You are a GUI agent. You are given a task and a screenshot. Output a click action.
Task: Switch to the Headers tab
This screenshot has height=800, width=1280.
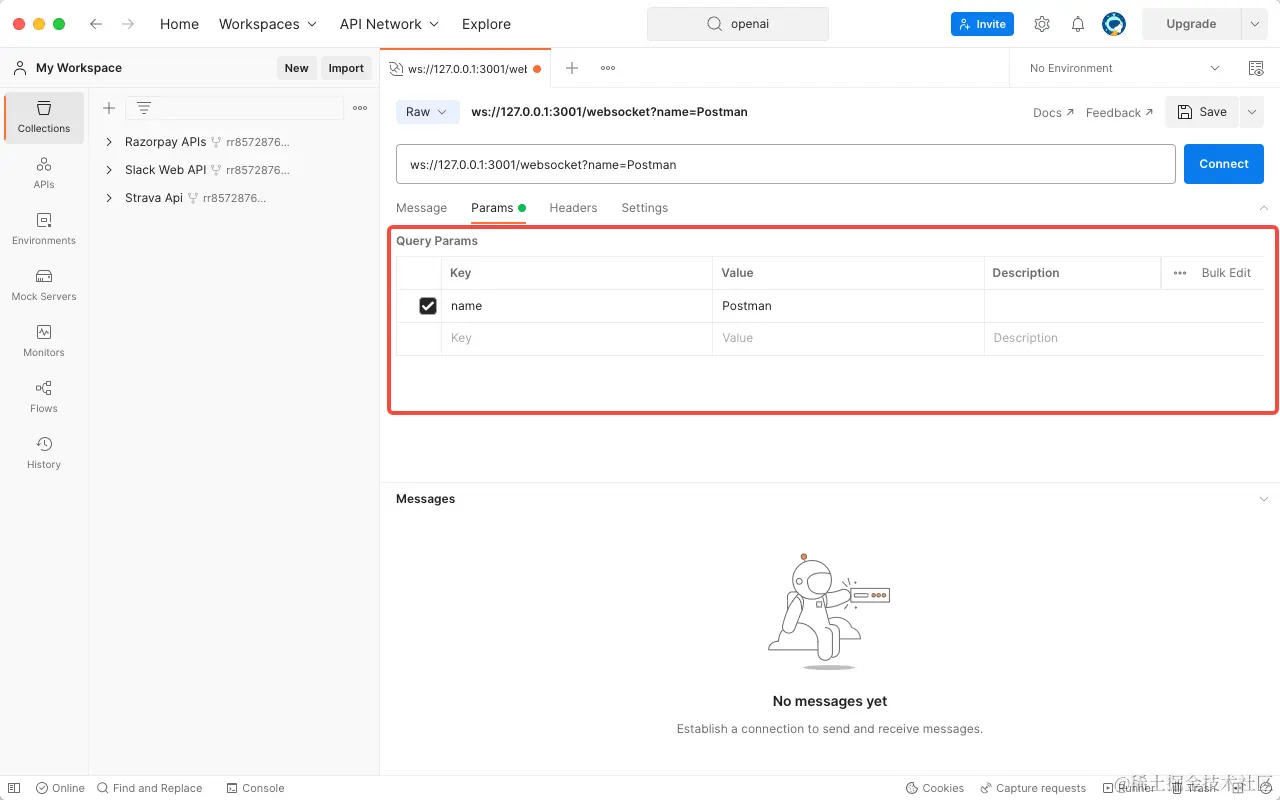click(x=573, y=208)
